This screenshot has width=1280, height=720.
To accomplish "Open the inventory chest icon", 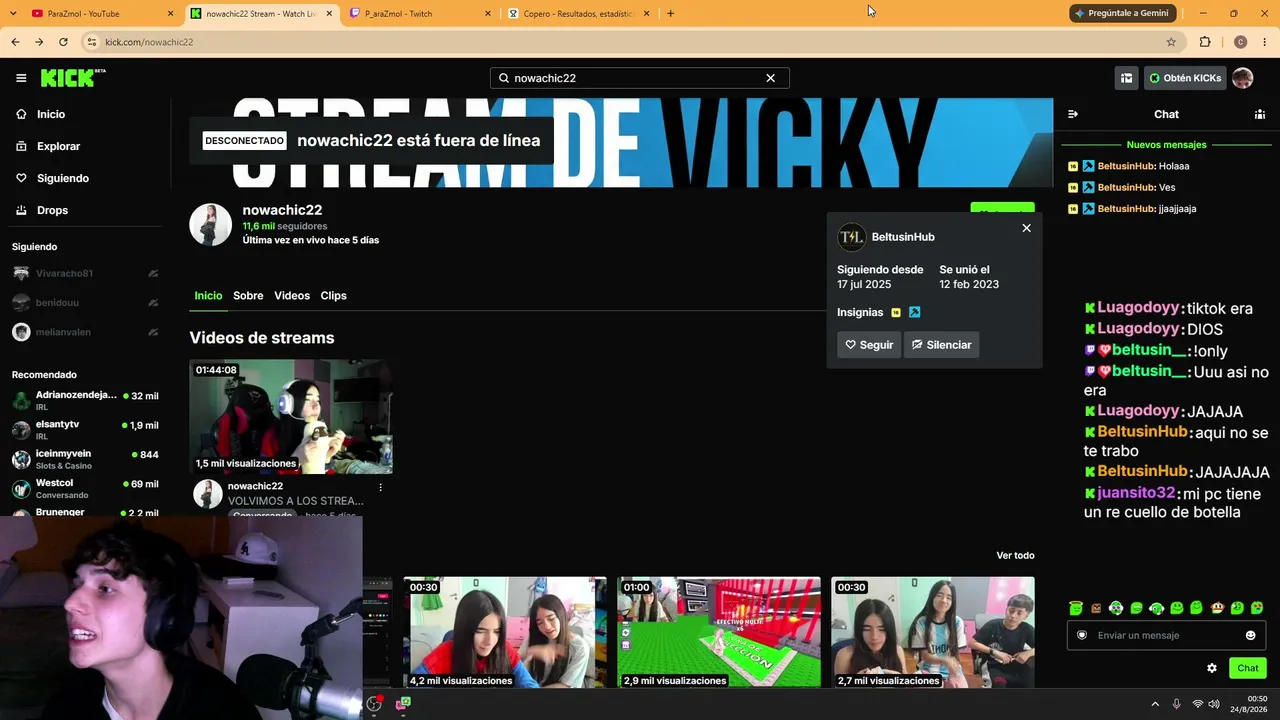I will (1126, 78).
